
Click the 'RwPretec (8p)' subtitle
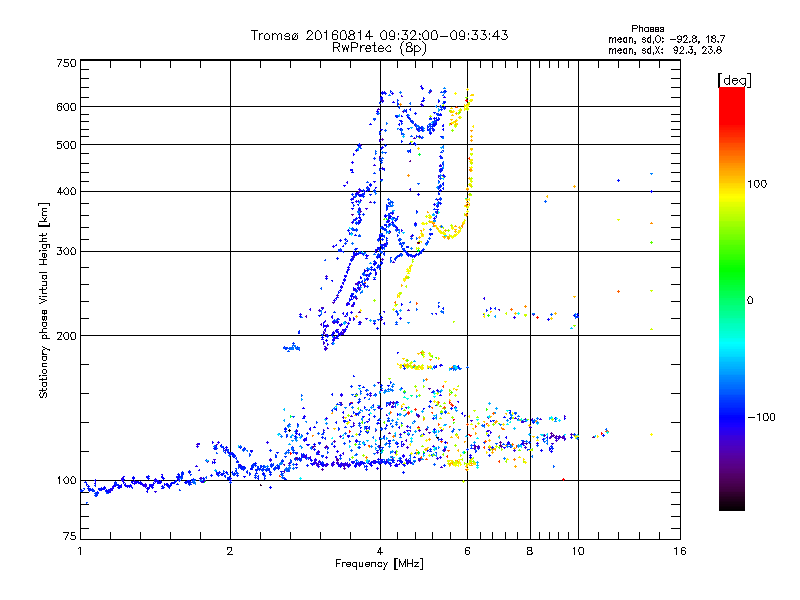point(379,48)
